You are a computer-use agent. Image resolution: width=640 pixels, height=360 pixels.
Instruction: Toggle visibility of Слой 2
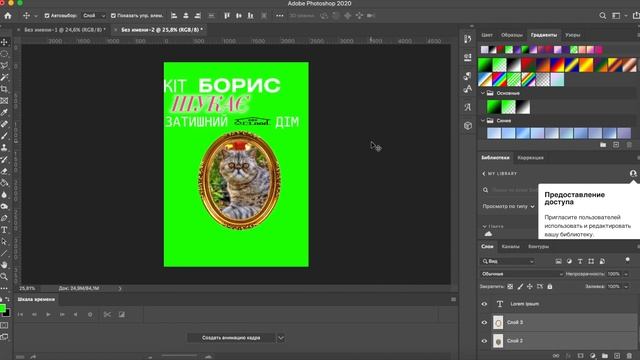click(484, 341)
